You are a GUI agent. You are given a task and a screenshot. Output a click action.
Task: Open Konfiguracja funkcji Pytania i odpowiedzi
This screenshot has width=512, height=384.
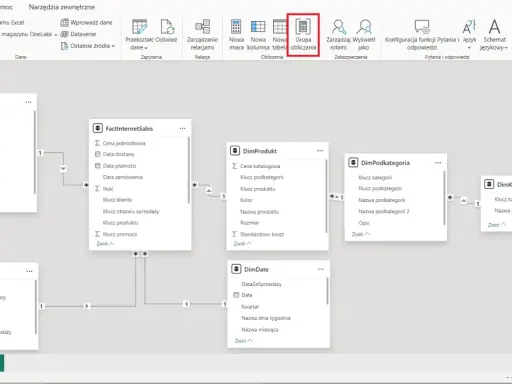[422, 35]
